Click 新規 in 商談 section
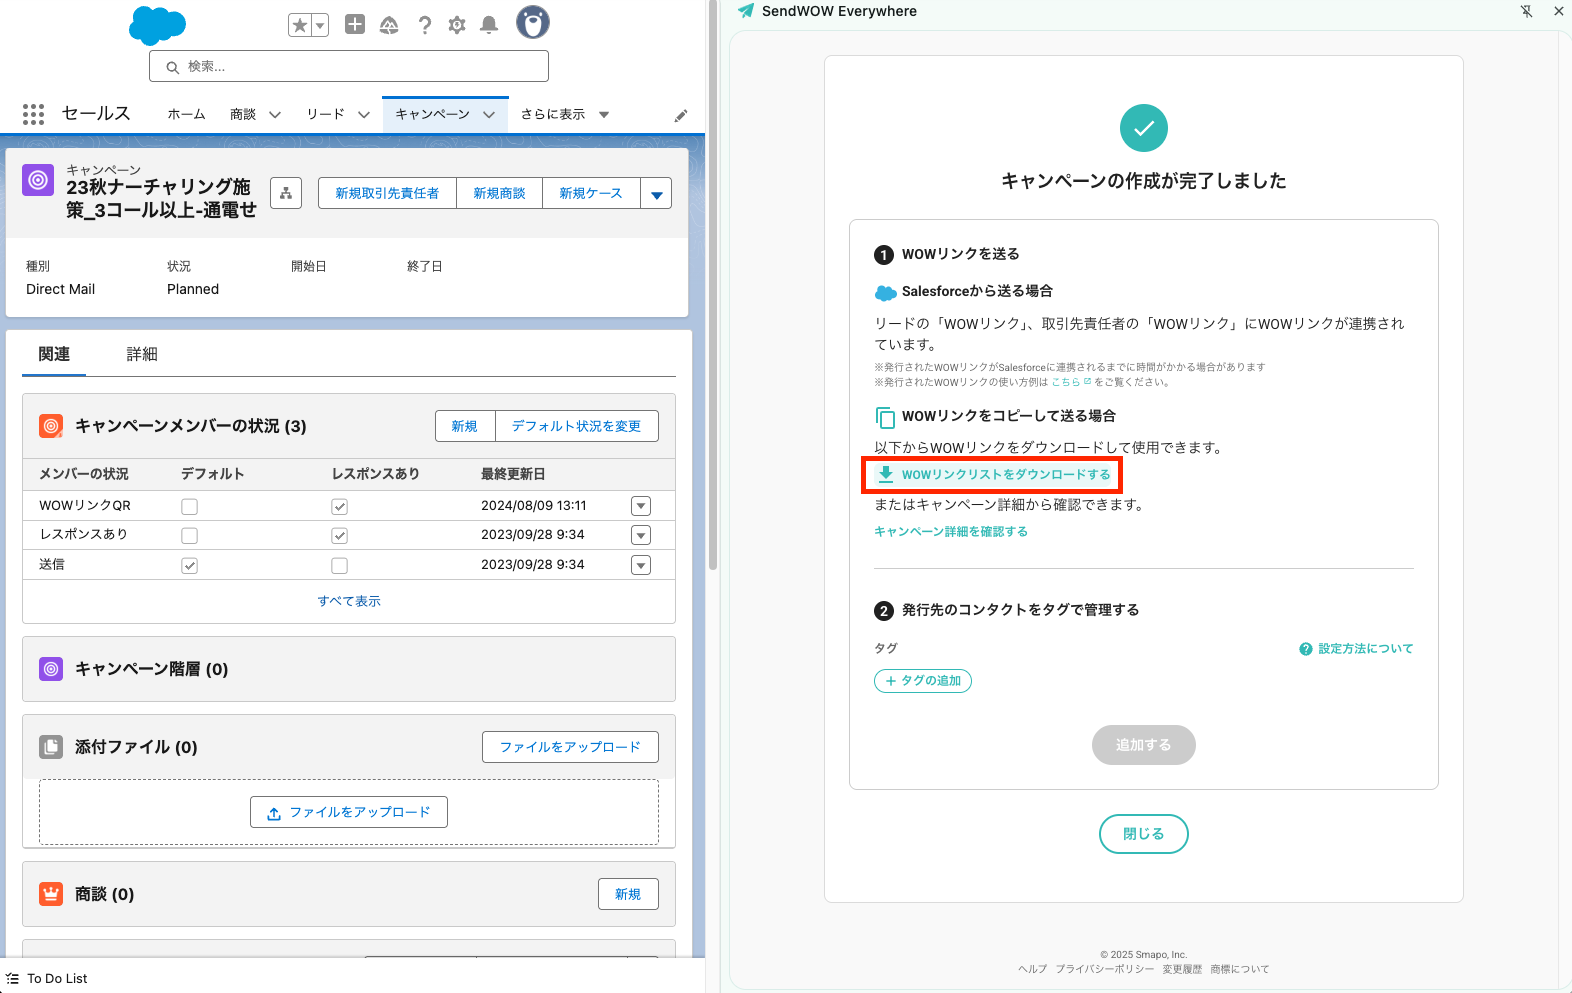 tap(628, 894)
